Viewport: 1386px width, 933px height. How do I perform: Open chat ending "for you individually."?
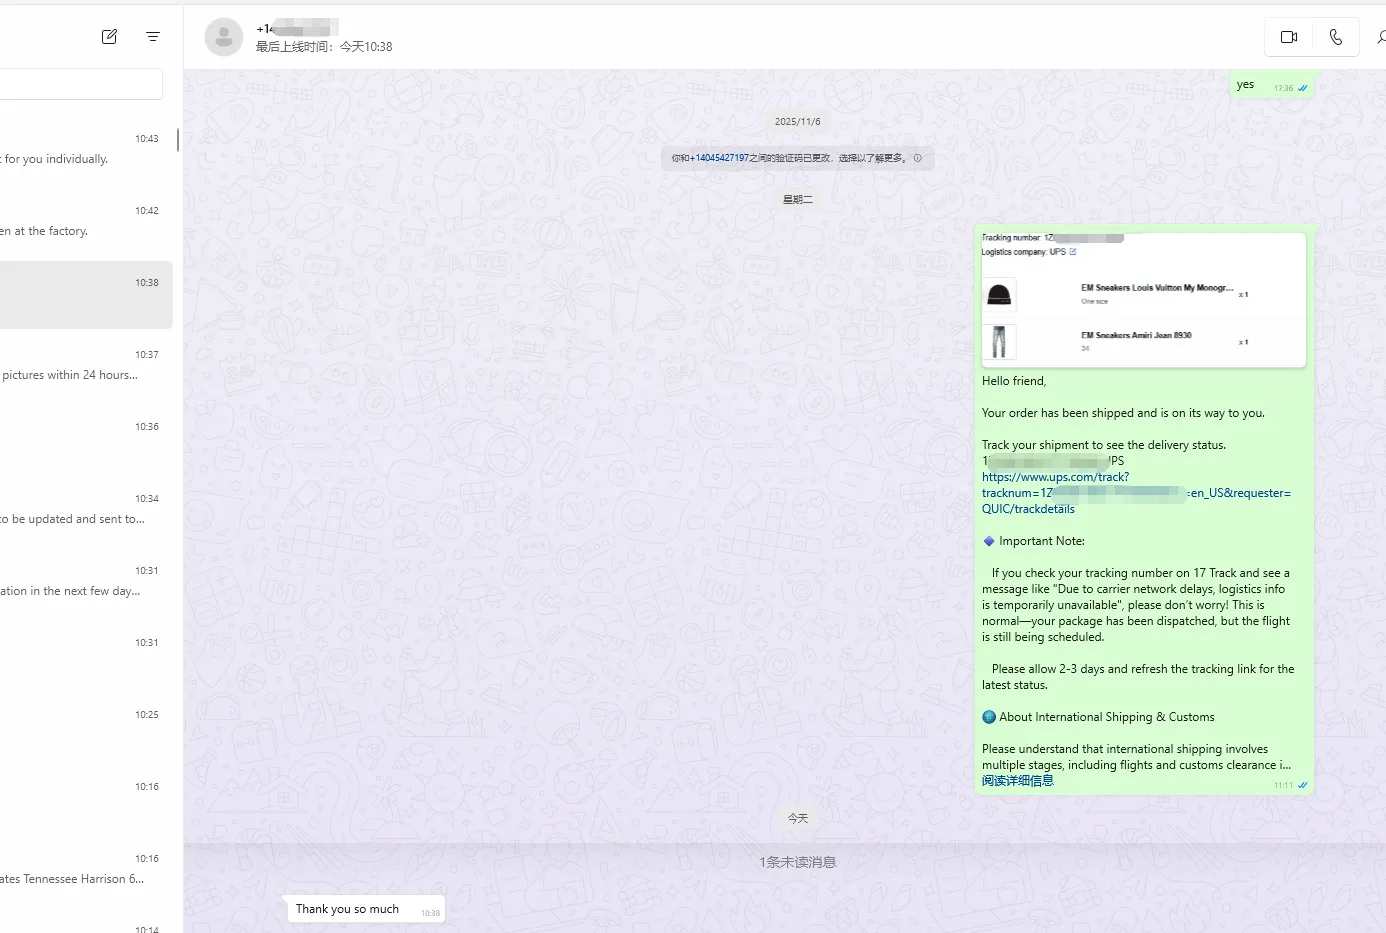tap(80, 150)
